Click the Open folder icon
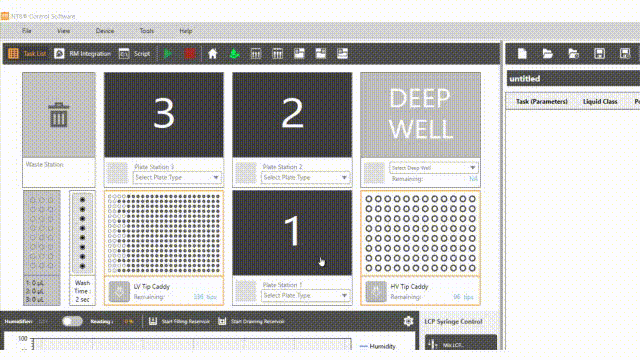This screenshot has height=360, width=640. coord(547,53)
